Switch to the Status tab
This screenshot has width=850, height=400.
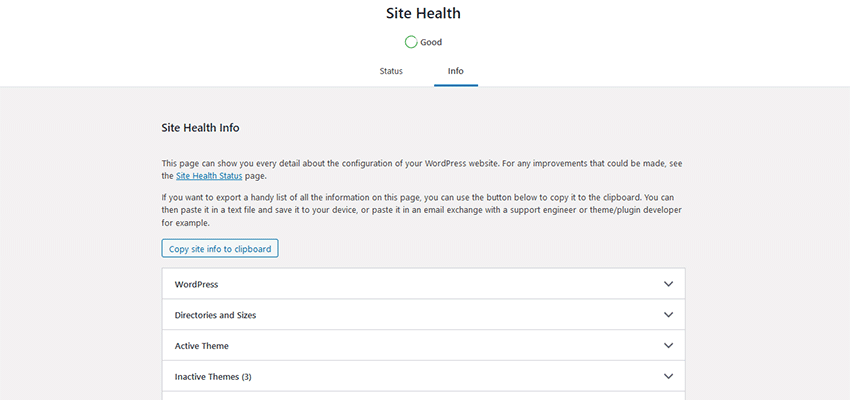391,72
